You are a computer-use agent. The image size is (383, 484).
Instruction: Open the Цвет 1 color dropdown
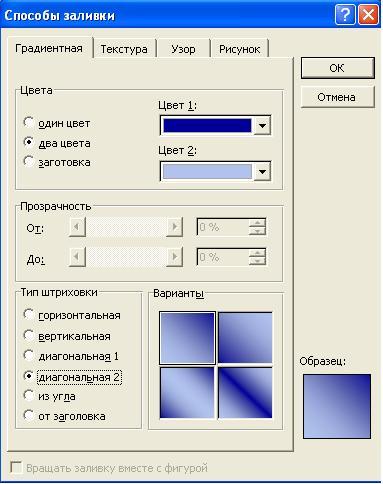262,125
